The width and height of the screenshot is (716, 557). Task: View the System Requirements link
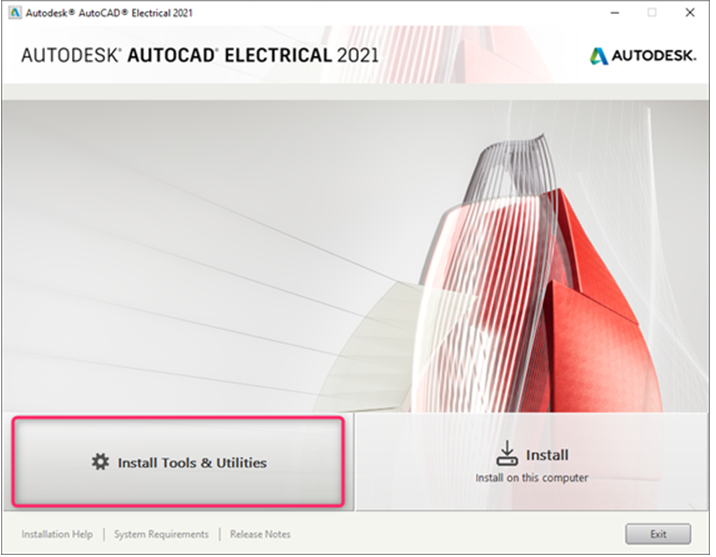[x=161, y=534]
